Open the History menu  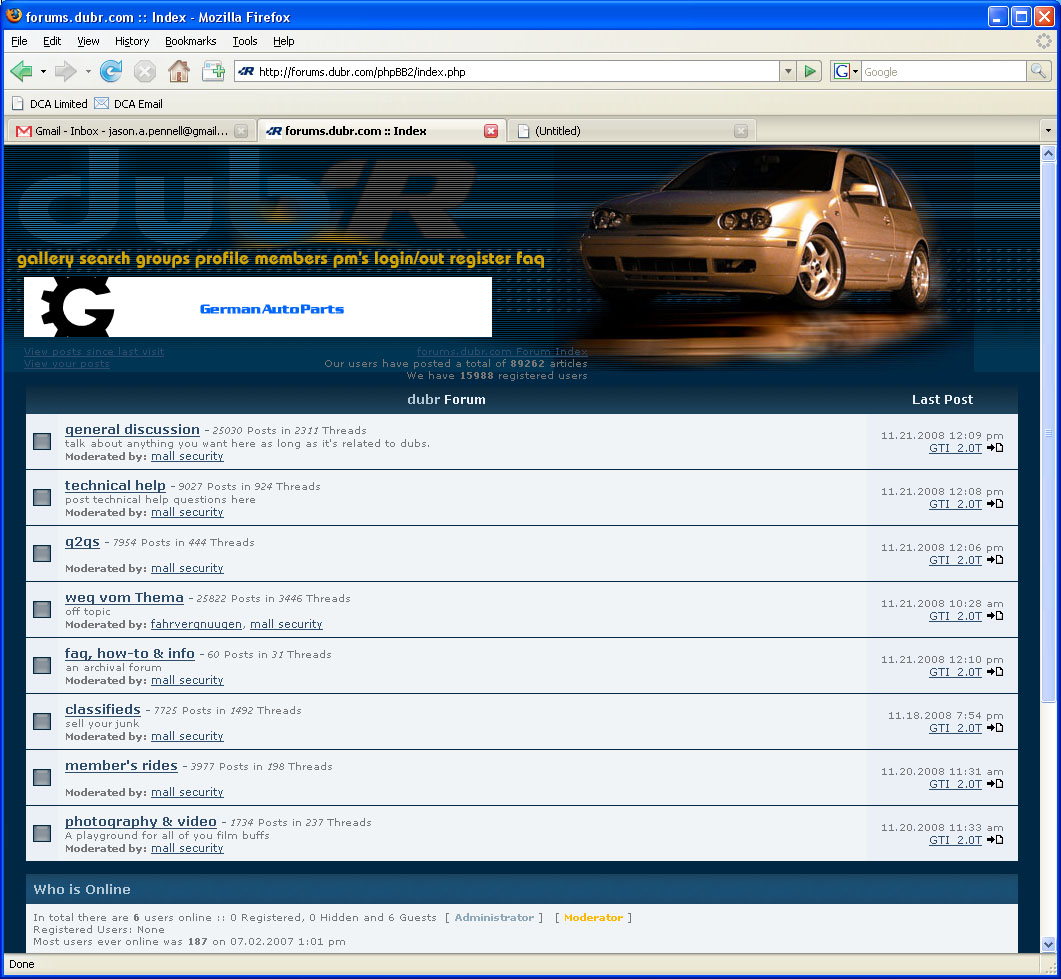[132, 41]
